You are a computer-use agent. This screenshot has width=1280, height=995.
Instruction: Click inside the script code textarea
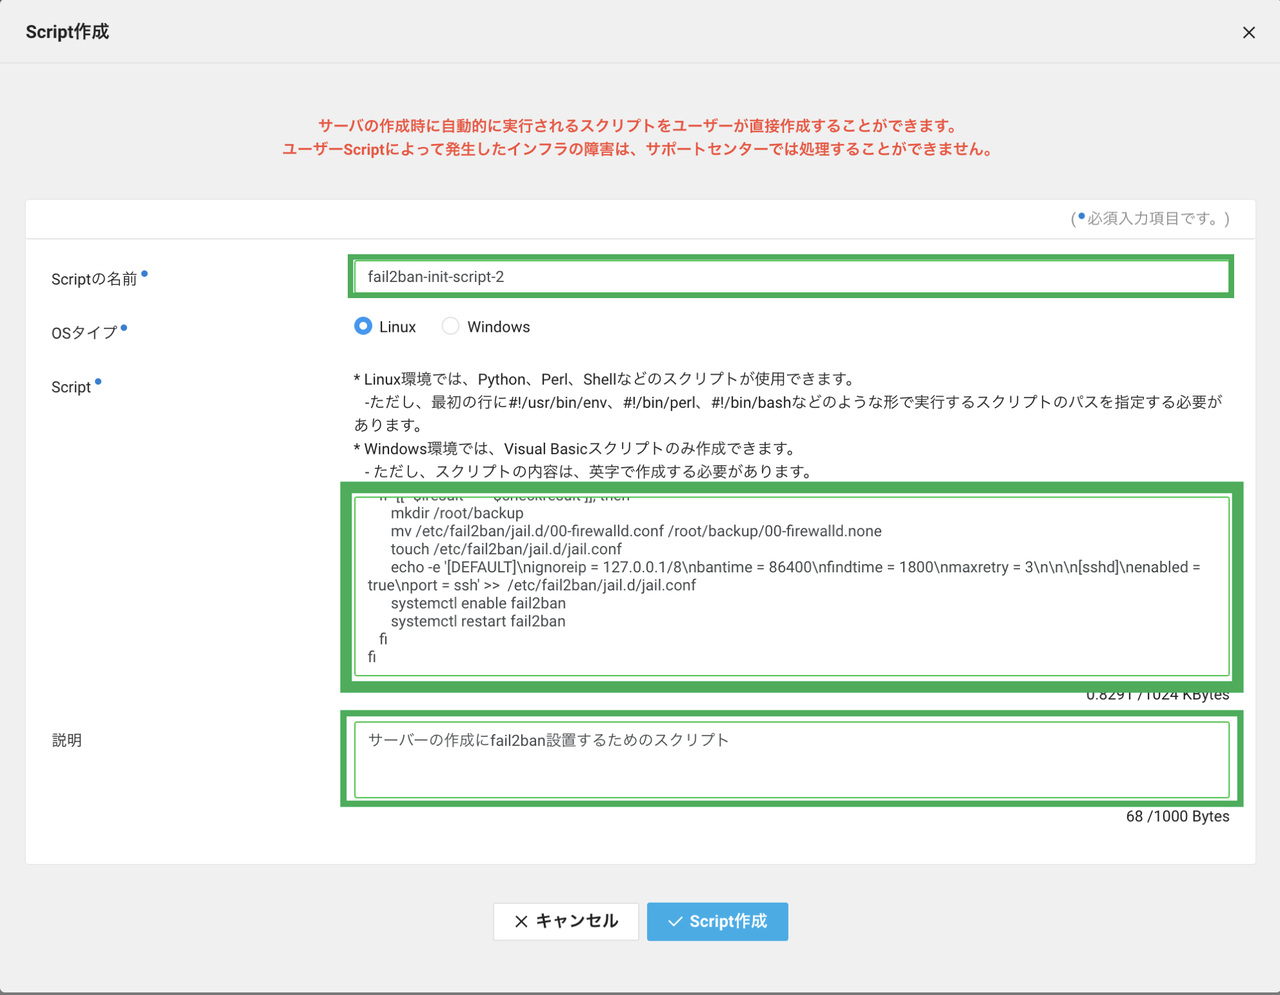pos(790,587)
